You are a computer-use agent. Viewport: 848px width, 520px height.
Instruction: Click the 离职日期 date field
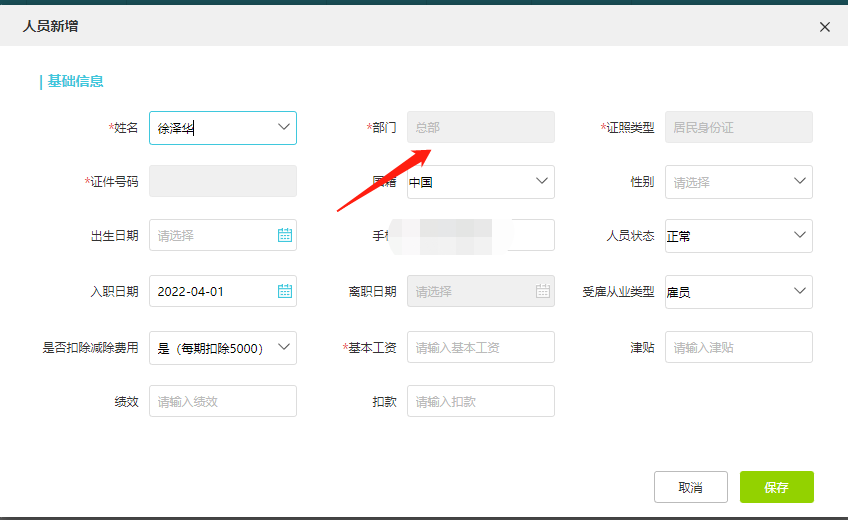coord(481,291)
